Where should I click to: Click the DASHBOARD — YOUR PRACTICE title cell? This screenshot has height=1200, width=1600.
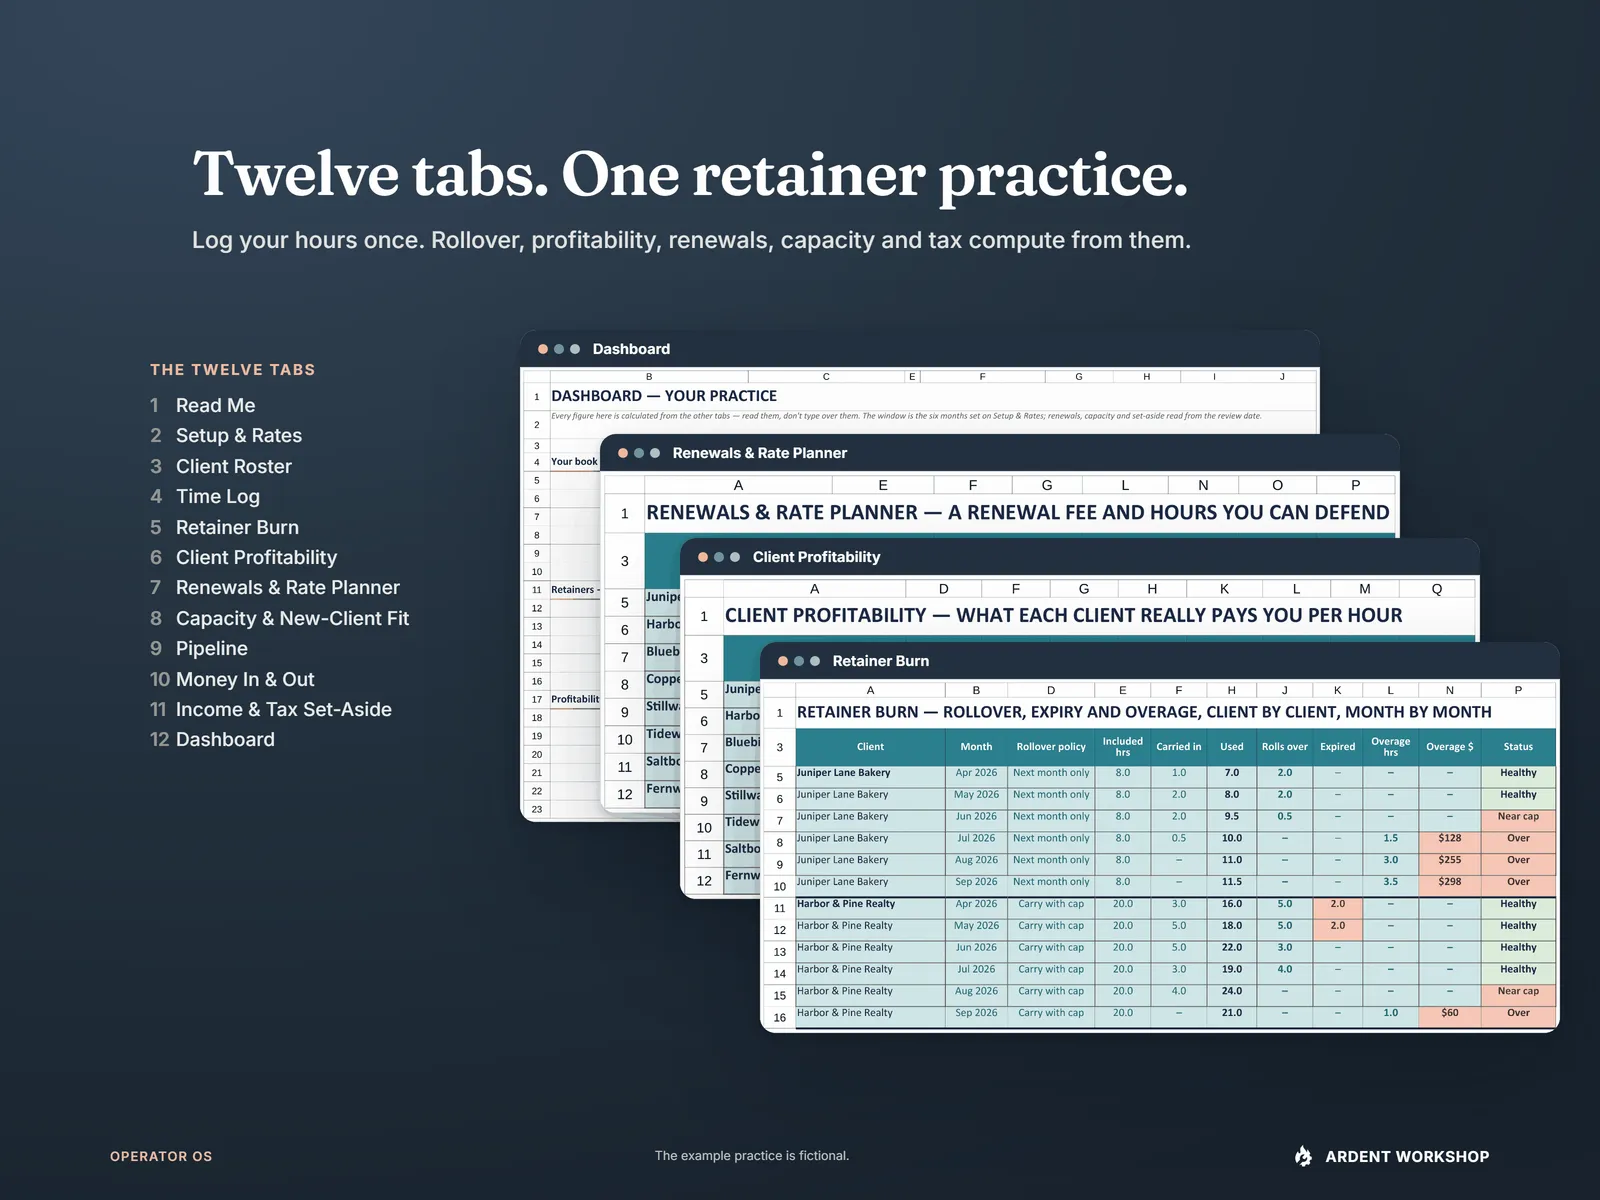click(x=932, y=396)
